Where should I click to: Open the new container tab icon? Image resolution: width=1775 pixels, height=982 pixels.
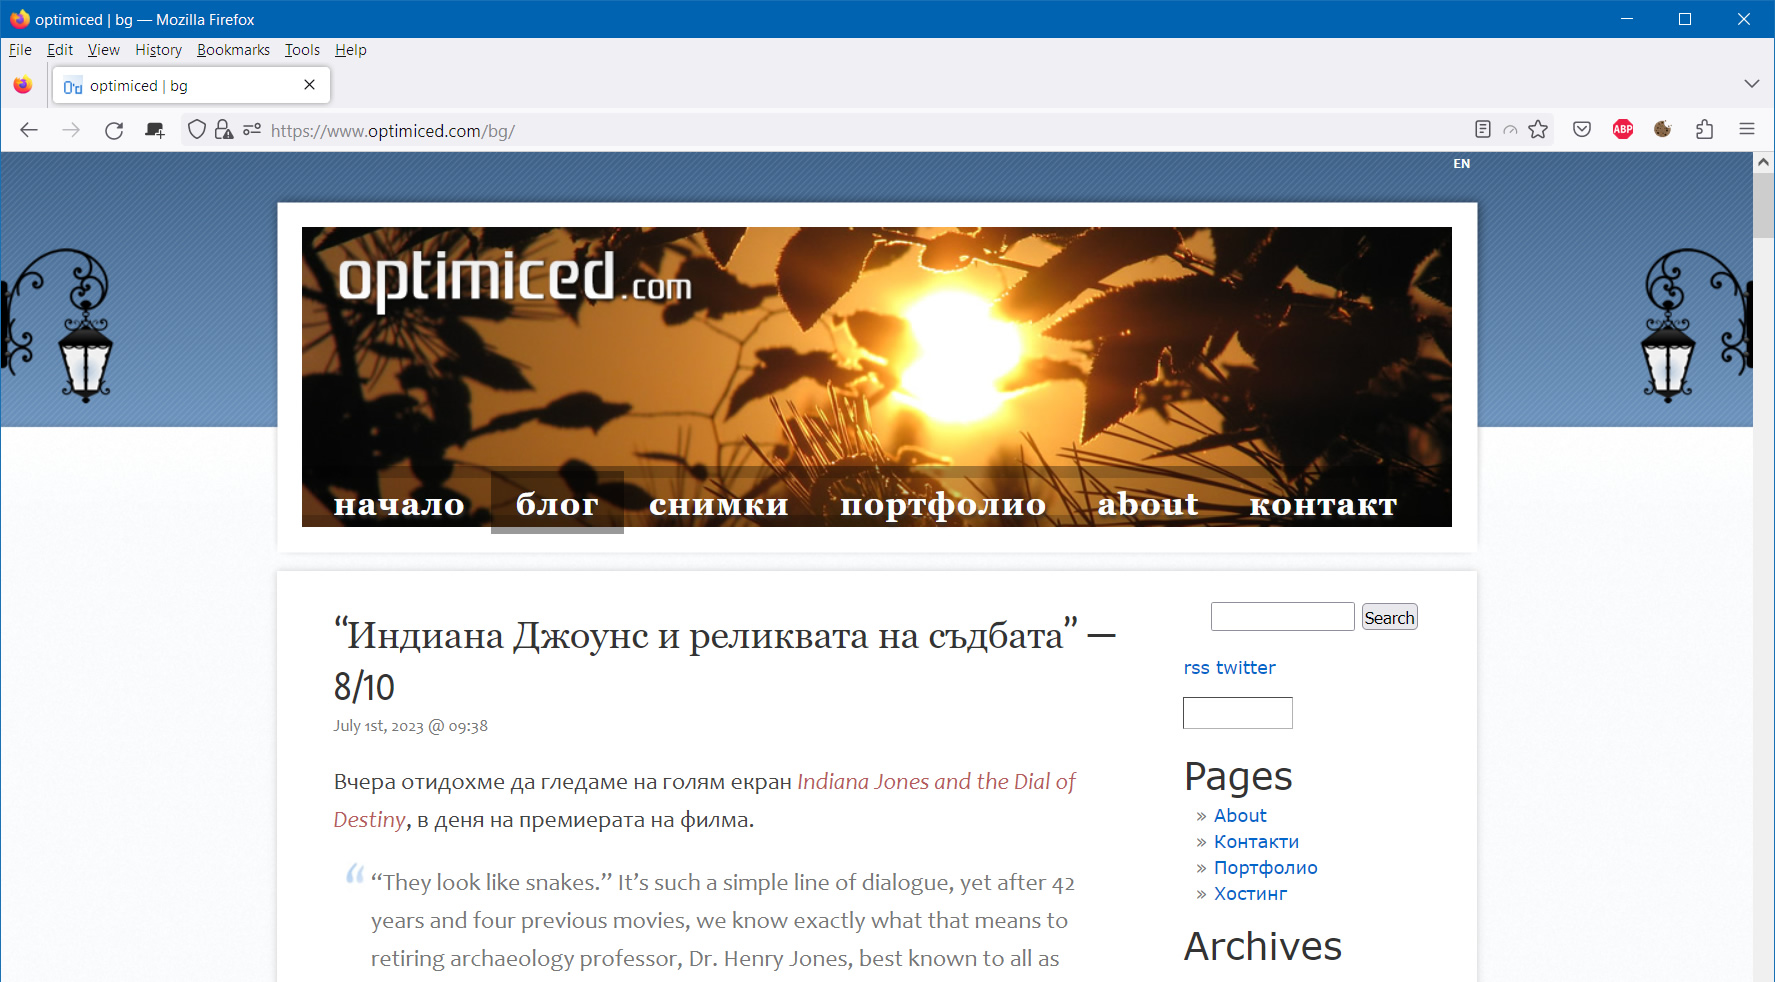(x=155, y=130)
